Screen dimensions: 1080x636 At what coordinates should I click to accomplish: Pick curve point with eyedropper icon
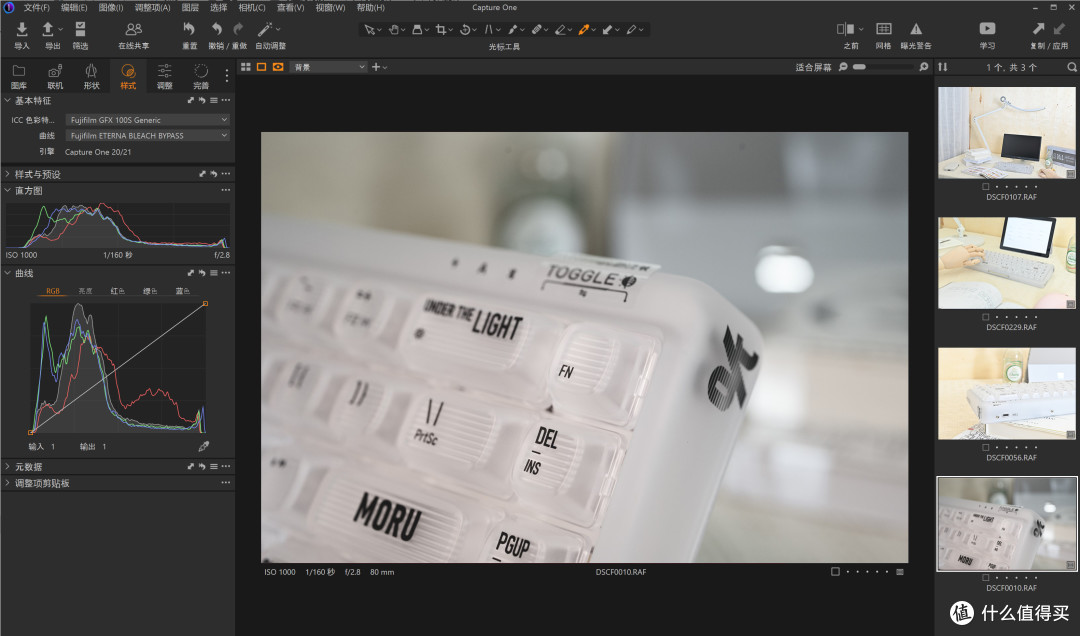click(x=203, y=446)
